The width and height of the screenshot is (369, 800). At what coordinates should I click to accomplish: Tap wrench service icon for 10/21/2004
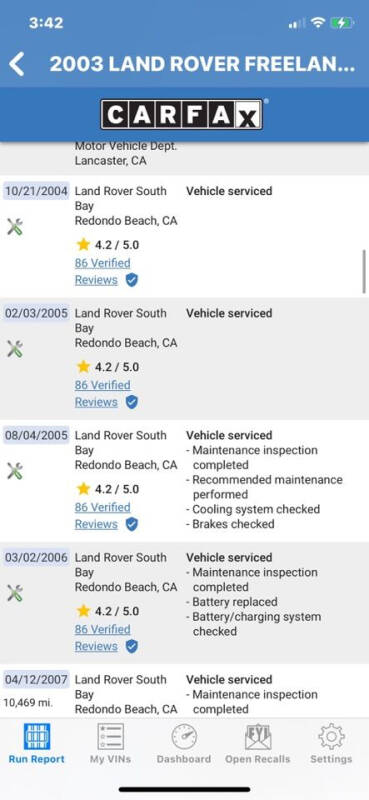15,227
